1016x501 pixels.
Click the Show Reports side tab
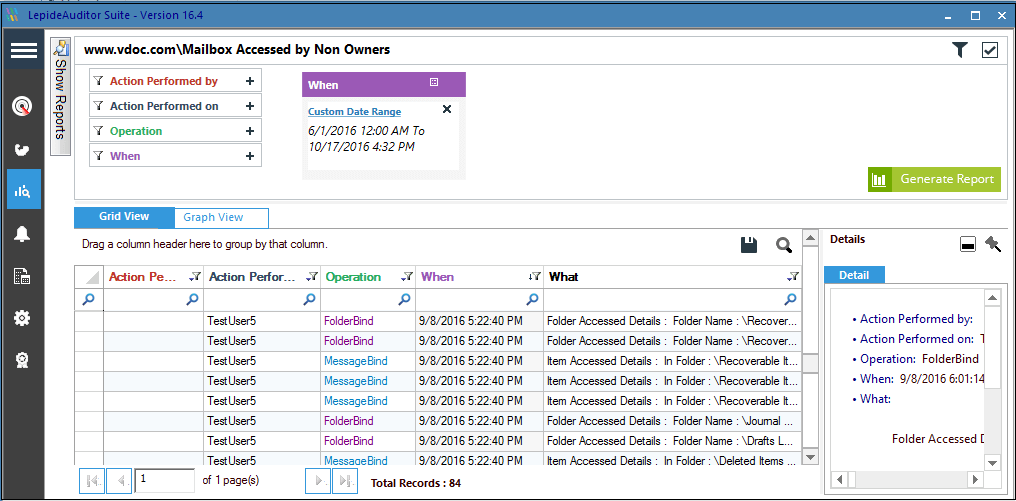(60, 97)
